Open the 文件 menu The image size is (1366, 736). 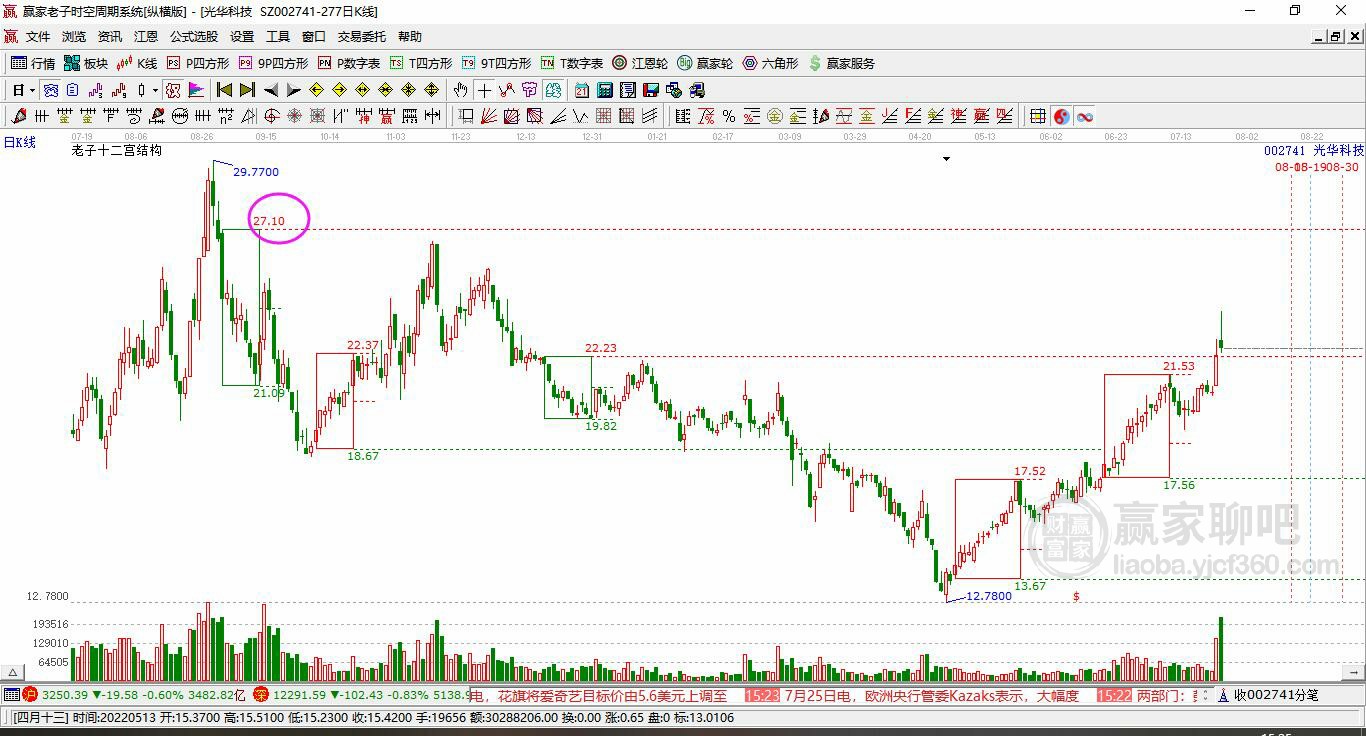[38, 37]
